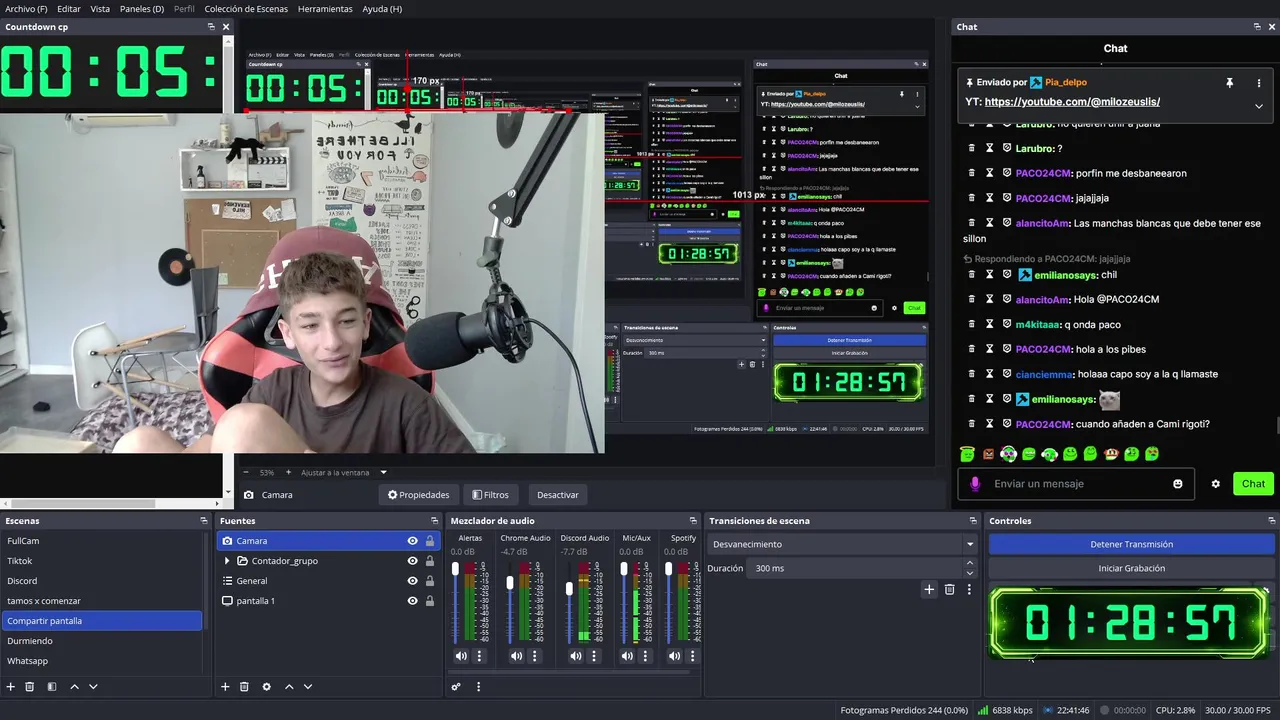Image resolution: width=1280 pixels, height=720 pixels.
Task: Open the Archivo menu
Action: (x=26, y=9)
